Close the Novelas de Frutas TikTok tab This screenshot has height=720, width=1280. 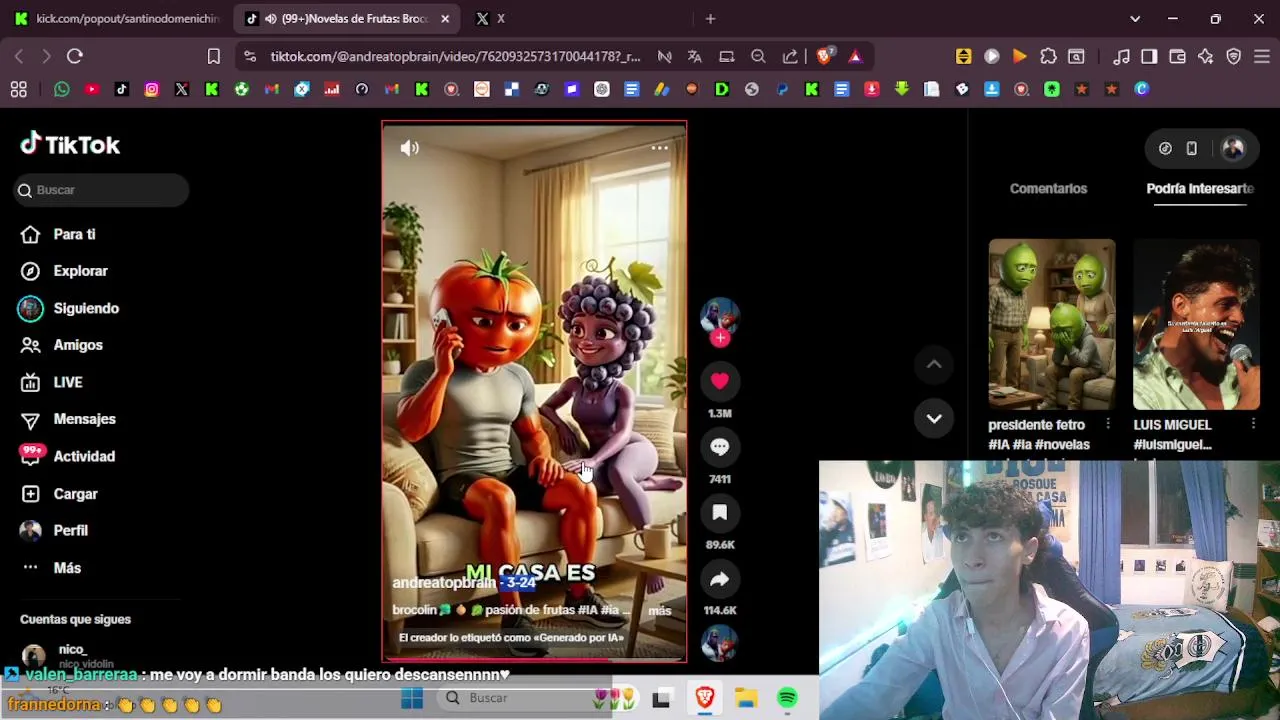(x=445, y=18)
